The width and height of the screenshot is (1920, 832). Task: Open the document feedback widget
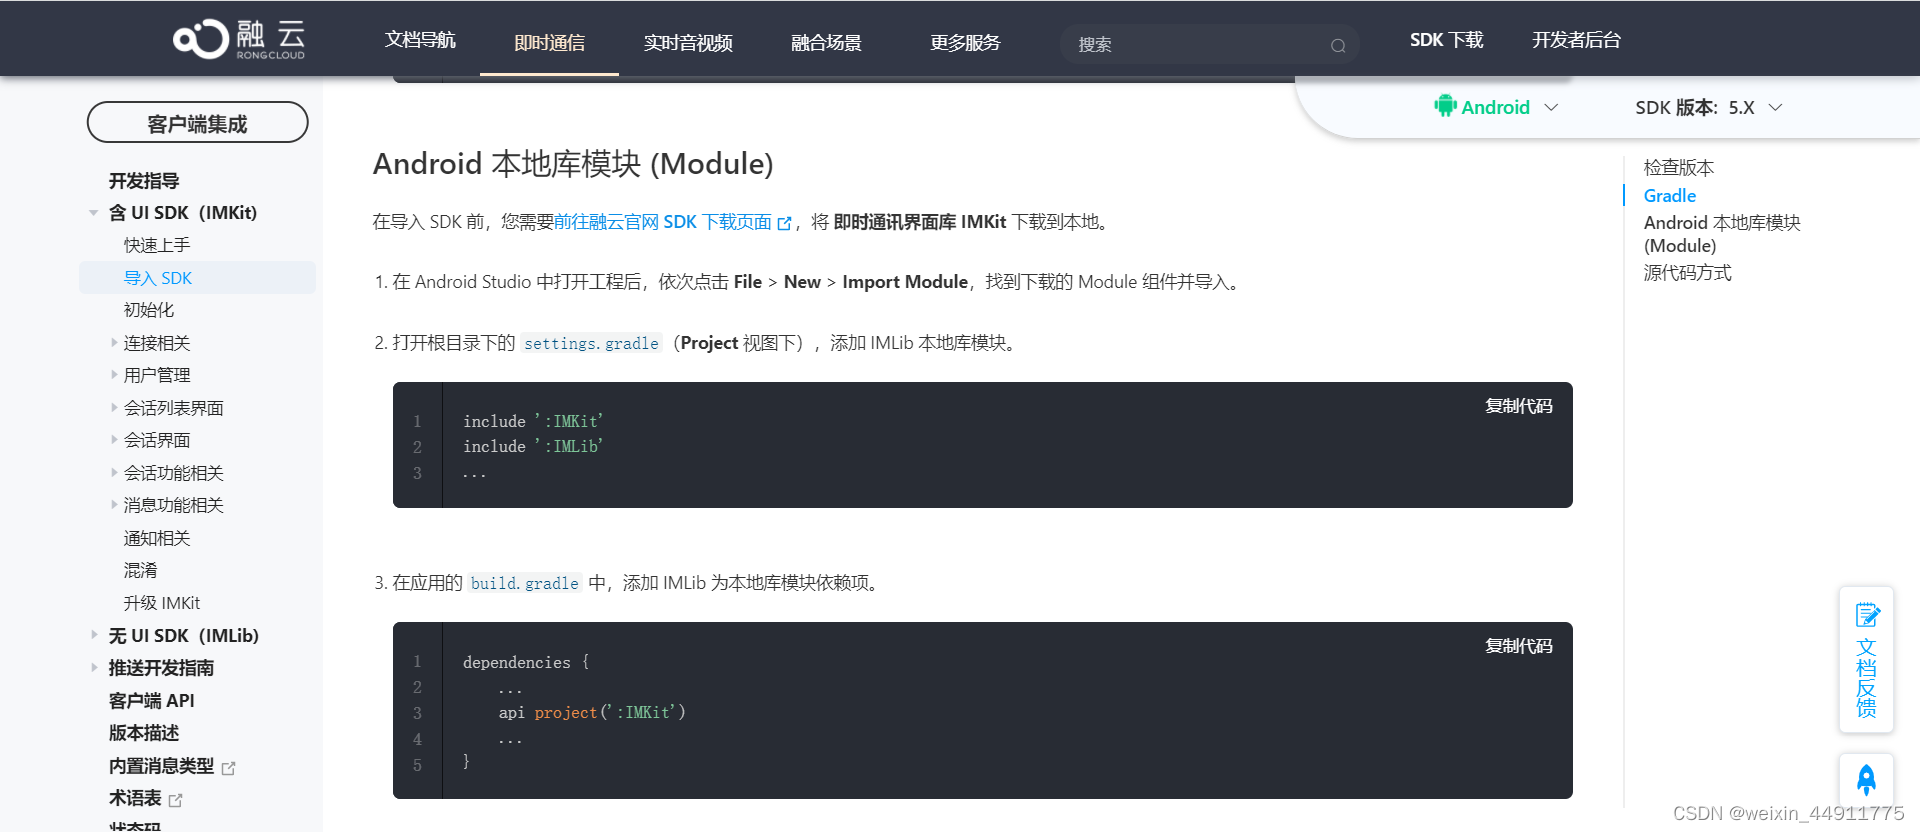click(x=1866, y=659)
